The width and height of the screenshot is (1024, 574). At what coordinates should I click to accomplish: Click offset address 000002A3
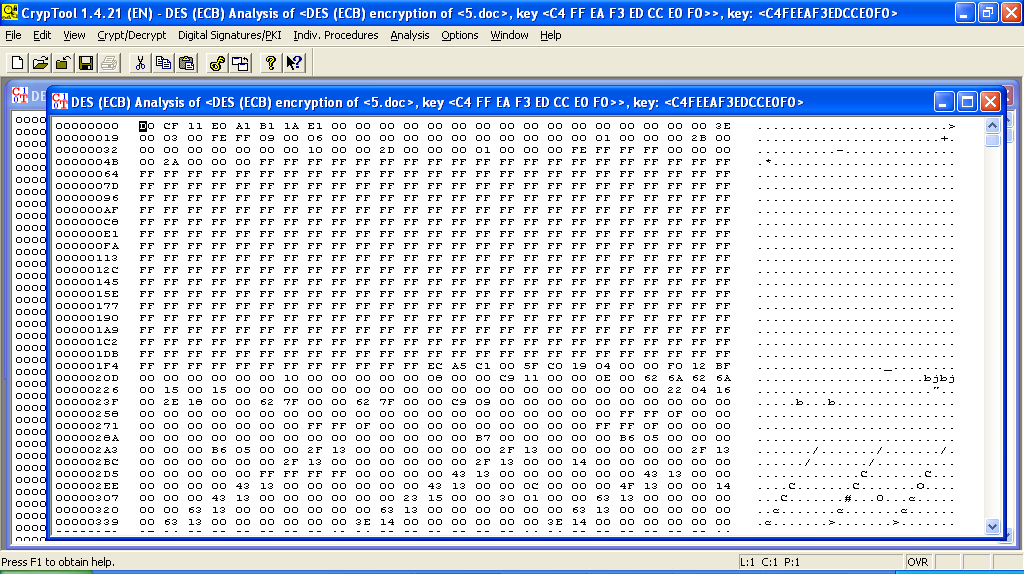pos(87,450)
